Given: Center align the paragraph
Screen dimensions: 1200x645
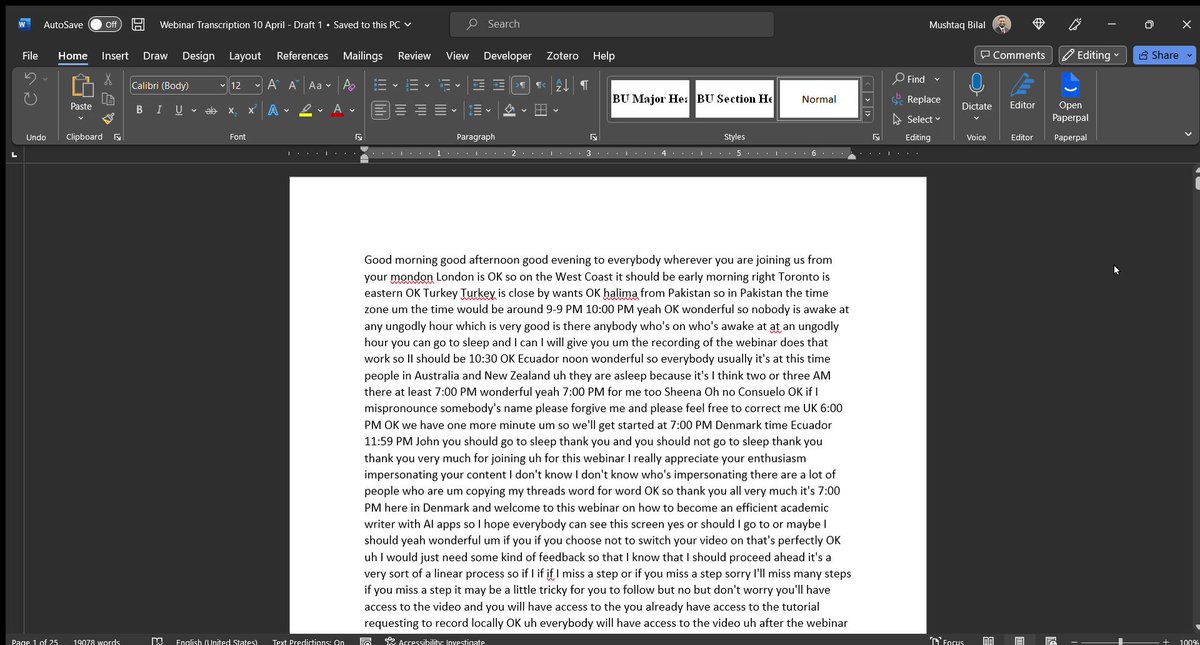Looking at the screenshot, I should [400, 110].
